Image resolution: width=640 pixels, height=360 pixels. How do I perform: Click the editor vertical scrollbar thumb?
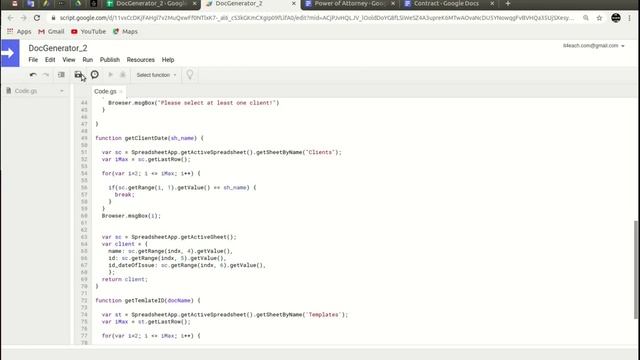click(636, 269)
